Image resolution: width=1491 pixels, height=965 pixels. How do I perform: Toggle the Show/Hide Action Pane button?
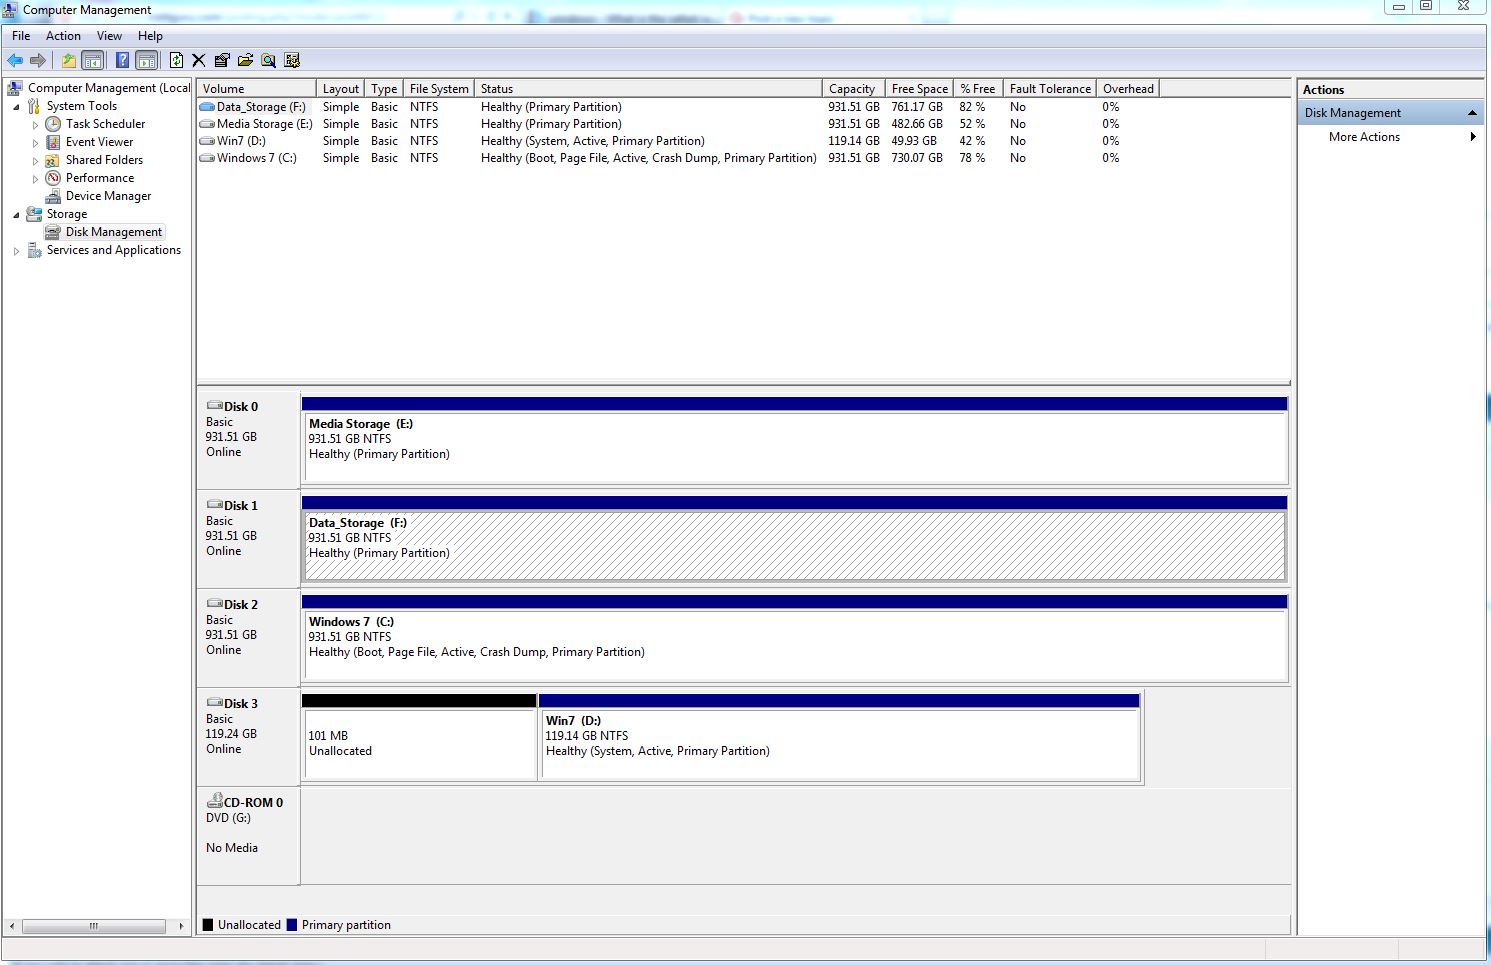147,60
